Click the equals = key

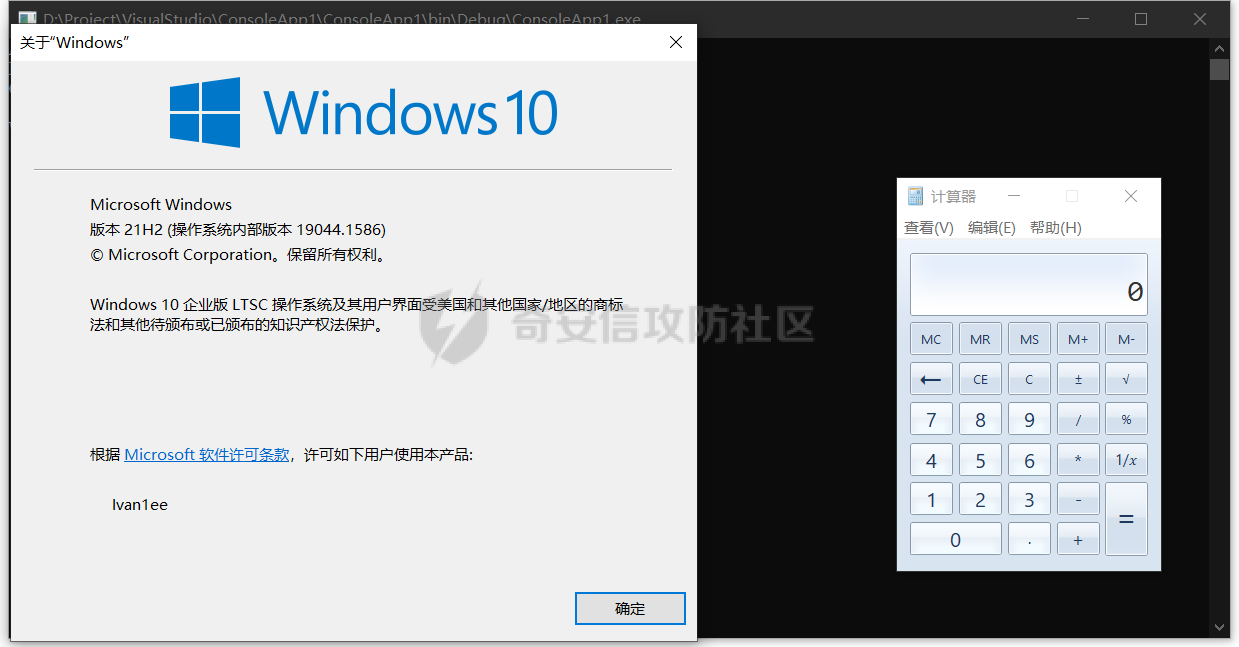point(1126,519)
